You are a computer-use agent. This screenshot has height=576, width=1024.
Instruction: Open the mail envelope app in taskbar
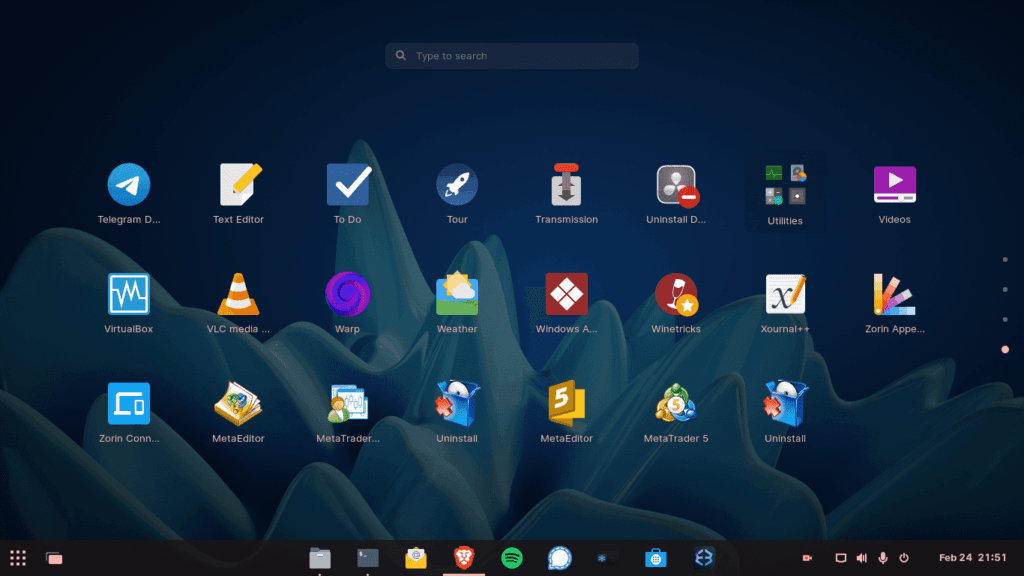click(416, 558)
